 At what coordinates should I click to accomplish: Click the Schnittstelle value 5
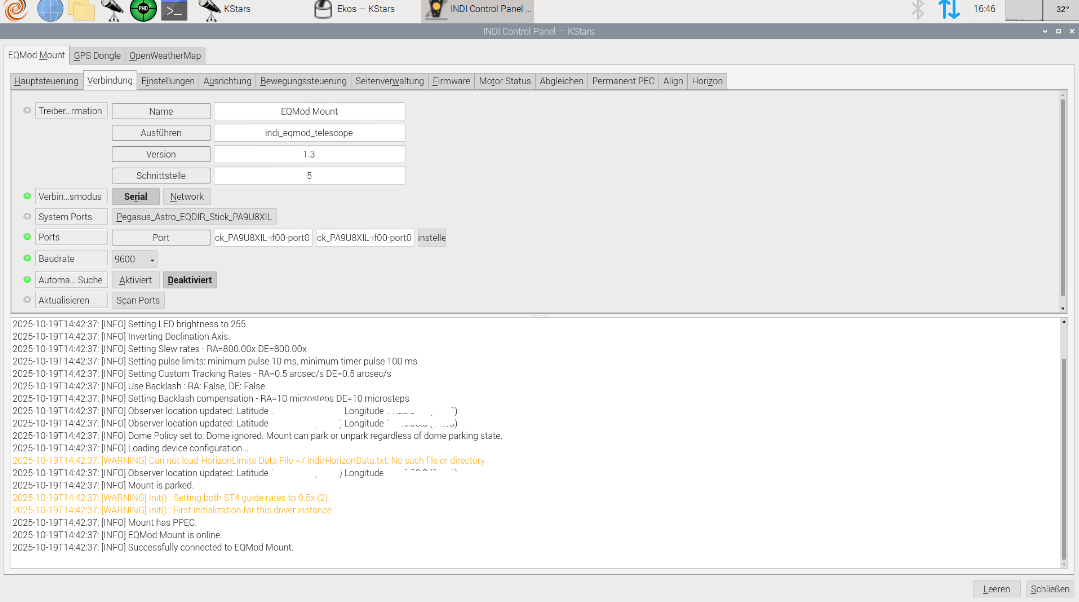click(x=310, y=175)
